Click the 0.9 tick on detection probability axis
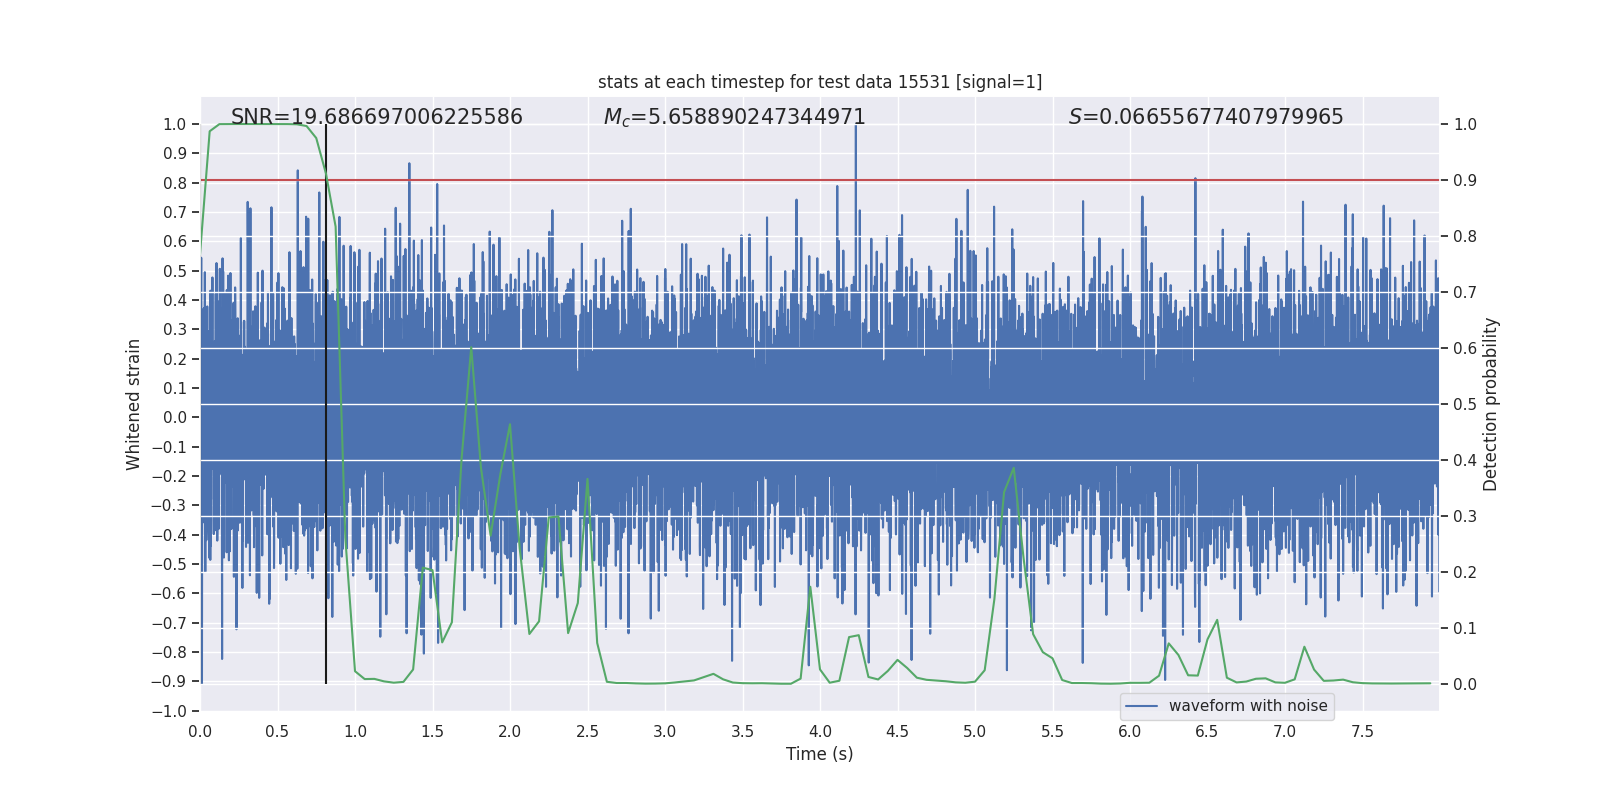The width and height of the screenshot is (1600, 800). [1465, 180]
